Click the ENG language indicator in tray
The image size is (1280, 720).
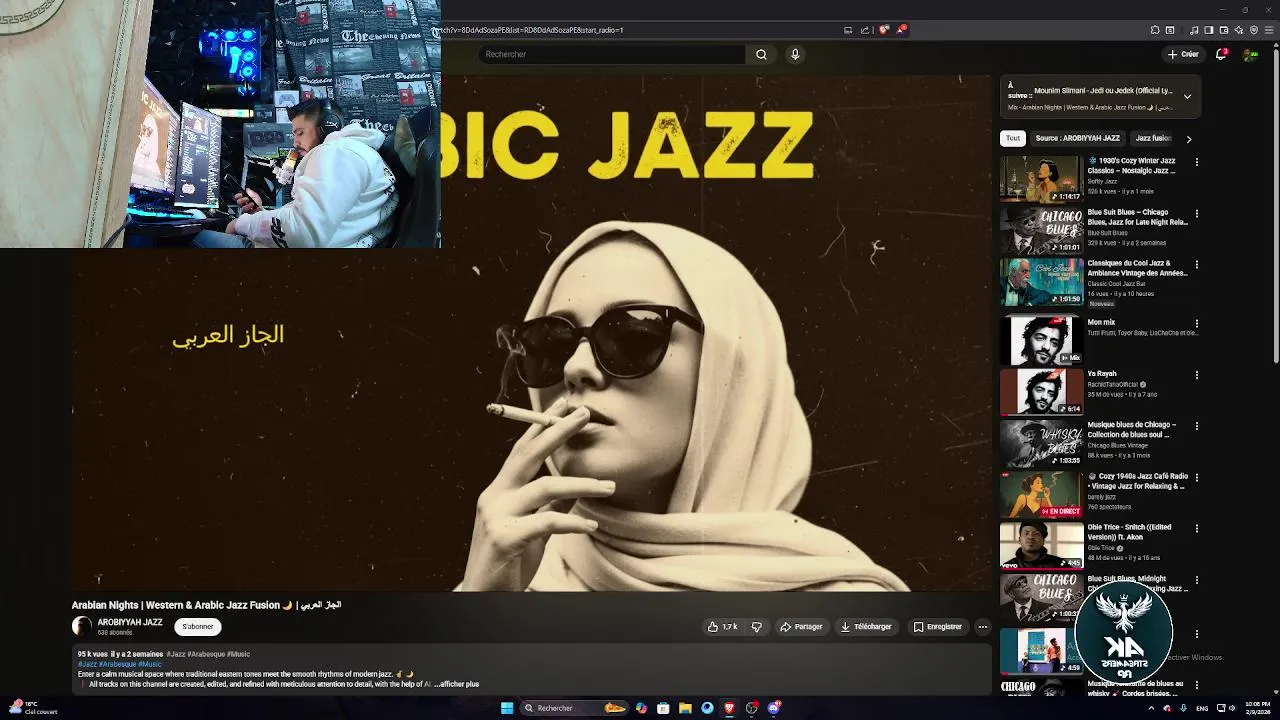tap(1202, 708)
